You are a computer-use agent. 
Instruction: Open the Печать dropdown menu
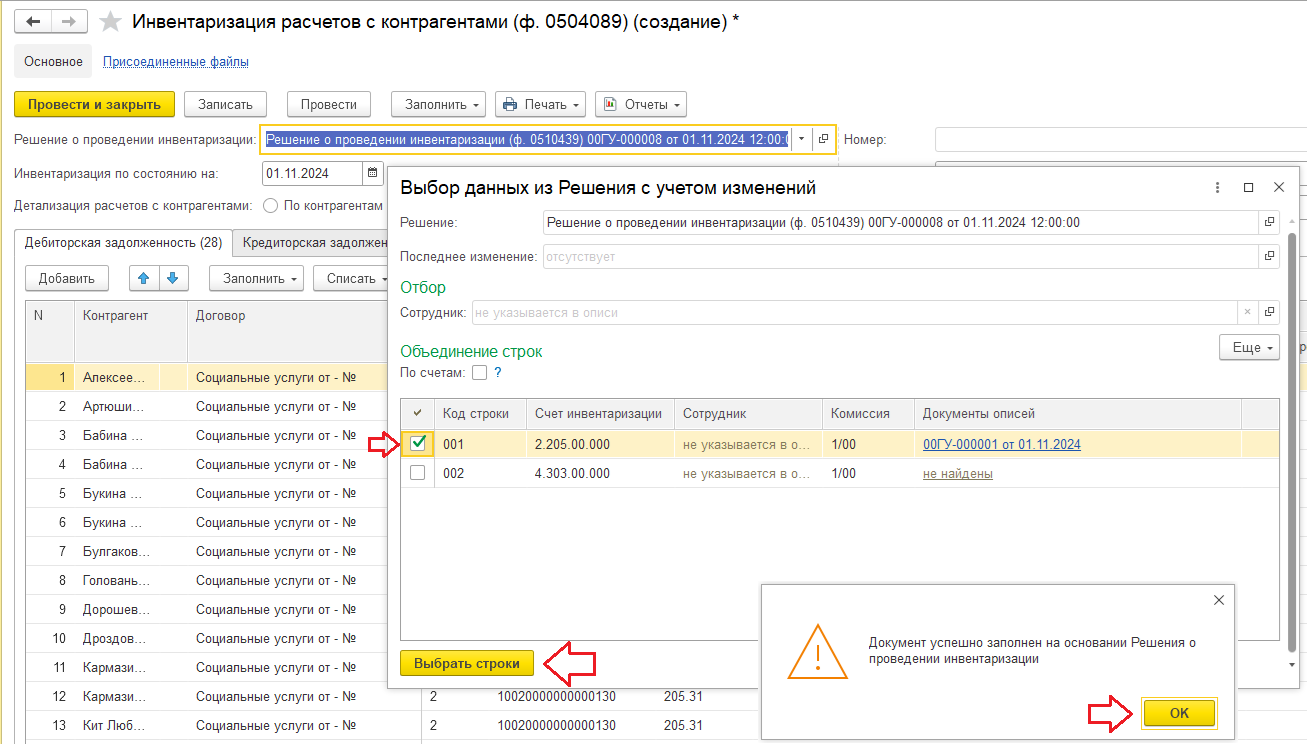point(540,104)
